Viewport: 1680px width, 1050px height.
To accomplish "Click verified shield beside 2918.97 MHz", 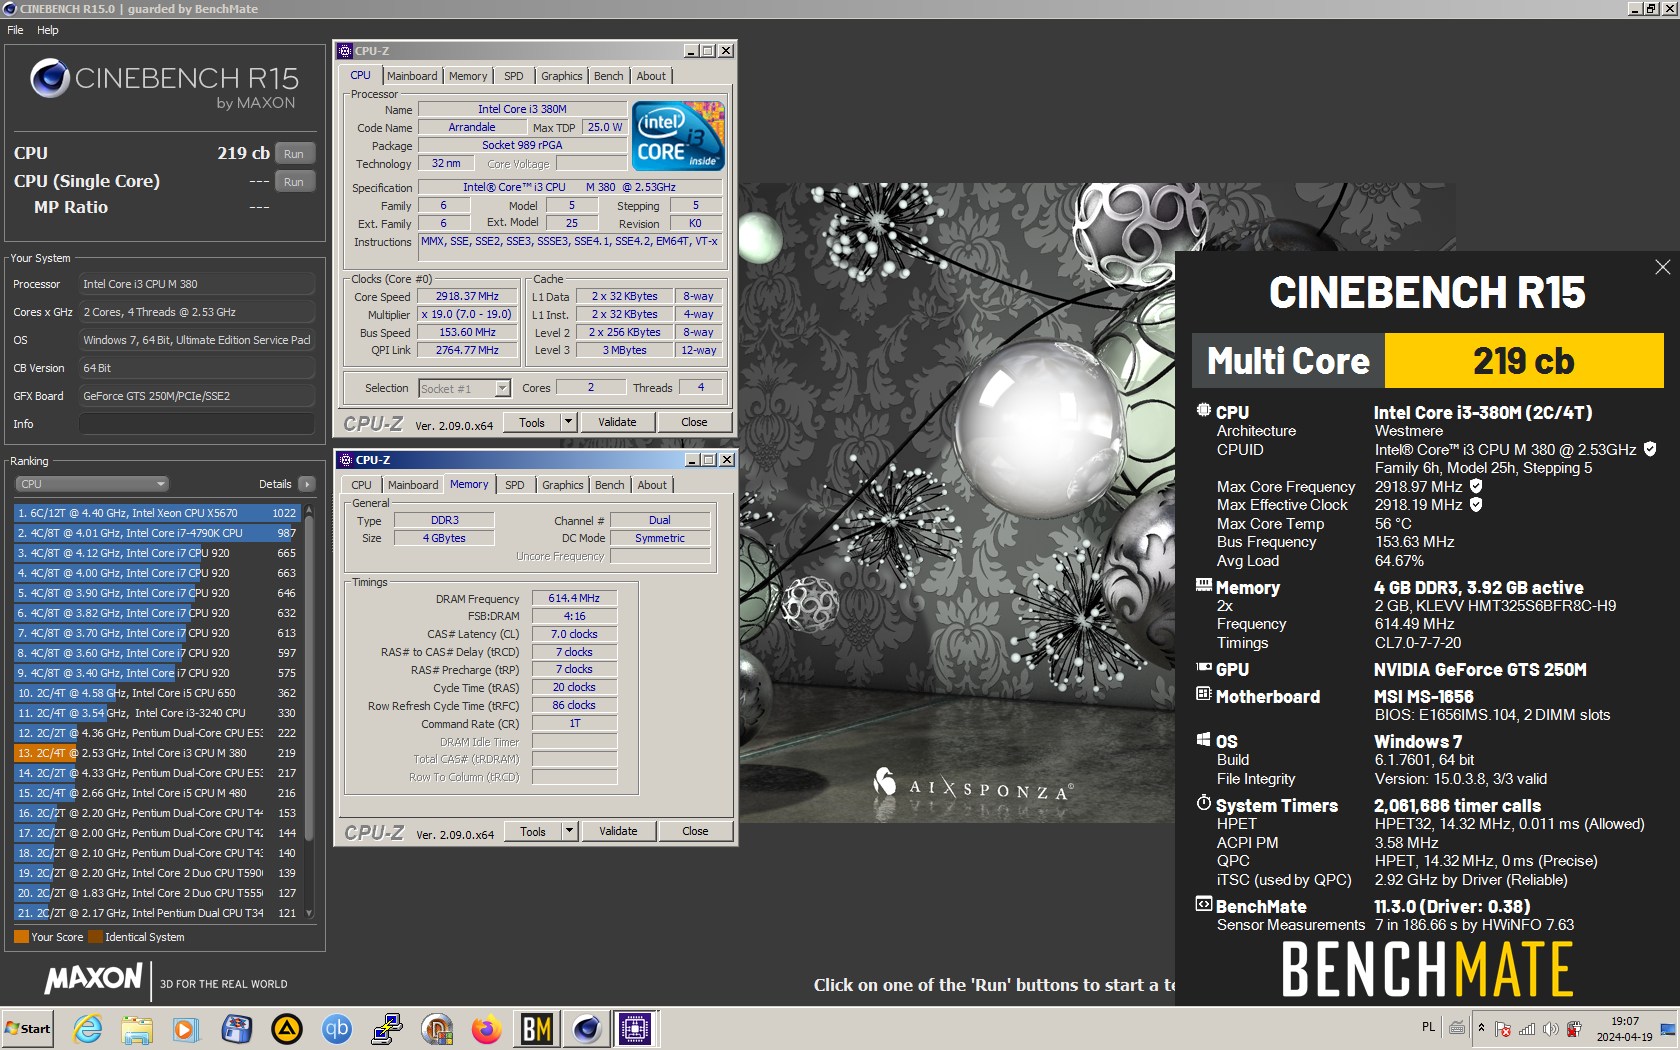I will click(1475, 486).
